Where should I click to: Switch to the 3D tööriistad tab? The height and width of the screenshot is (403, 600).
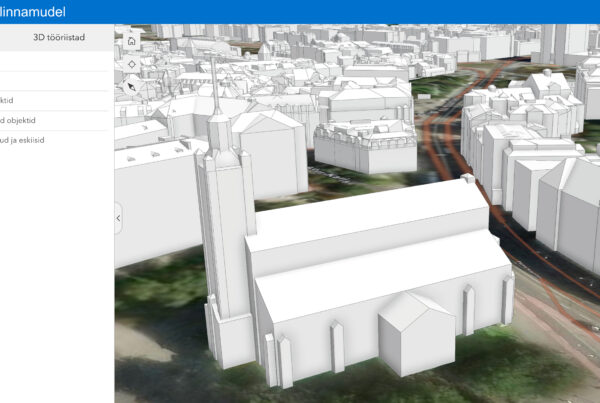(x=58, y=37)
